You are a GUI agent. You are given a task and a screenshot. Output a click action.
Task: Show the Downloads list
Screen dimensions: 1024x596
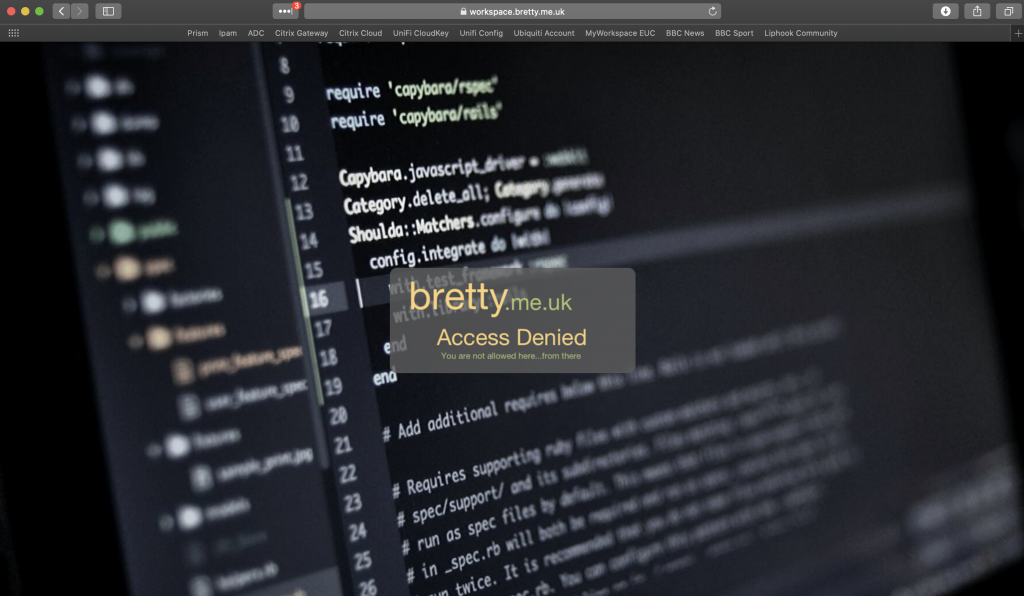pyautogui.click(x=945, y=11)
